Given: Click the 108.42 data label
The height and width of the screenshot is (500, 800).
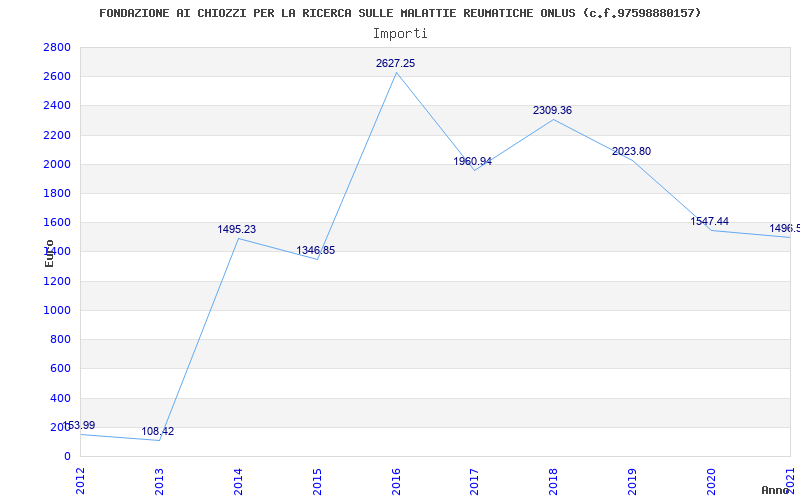Looking at the screenshot, I should pyautogui.click(x=158, y=432).
